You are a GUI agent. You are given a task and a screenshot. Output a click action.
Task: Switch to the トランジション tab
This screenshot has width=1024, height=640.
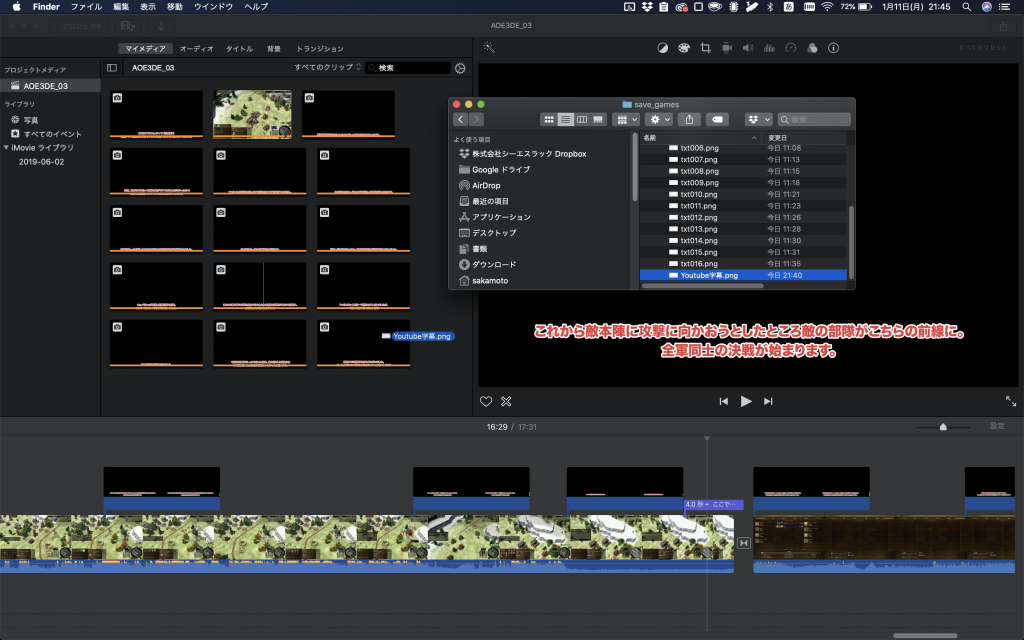pyautogui.click(x=320, y=48)
